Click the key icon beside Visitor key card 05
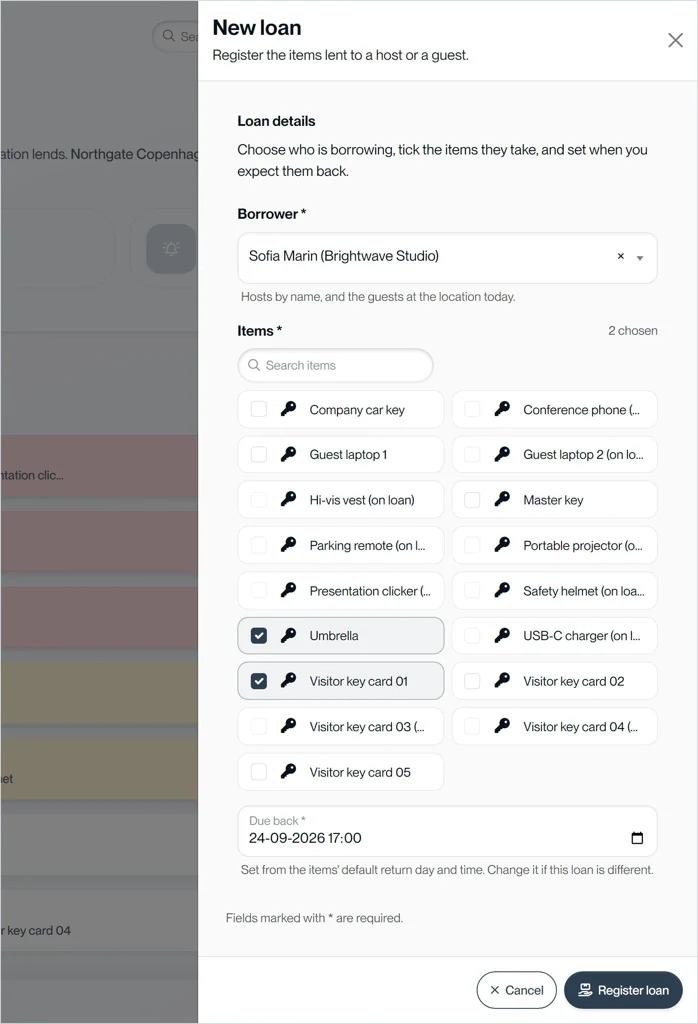Image resolution: width=698 pixels, height=1024 pixels. 288,771
